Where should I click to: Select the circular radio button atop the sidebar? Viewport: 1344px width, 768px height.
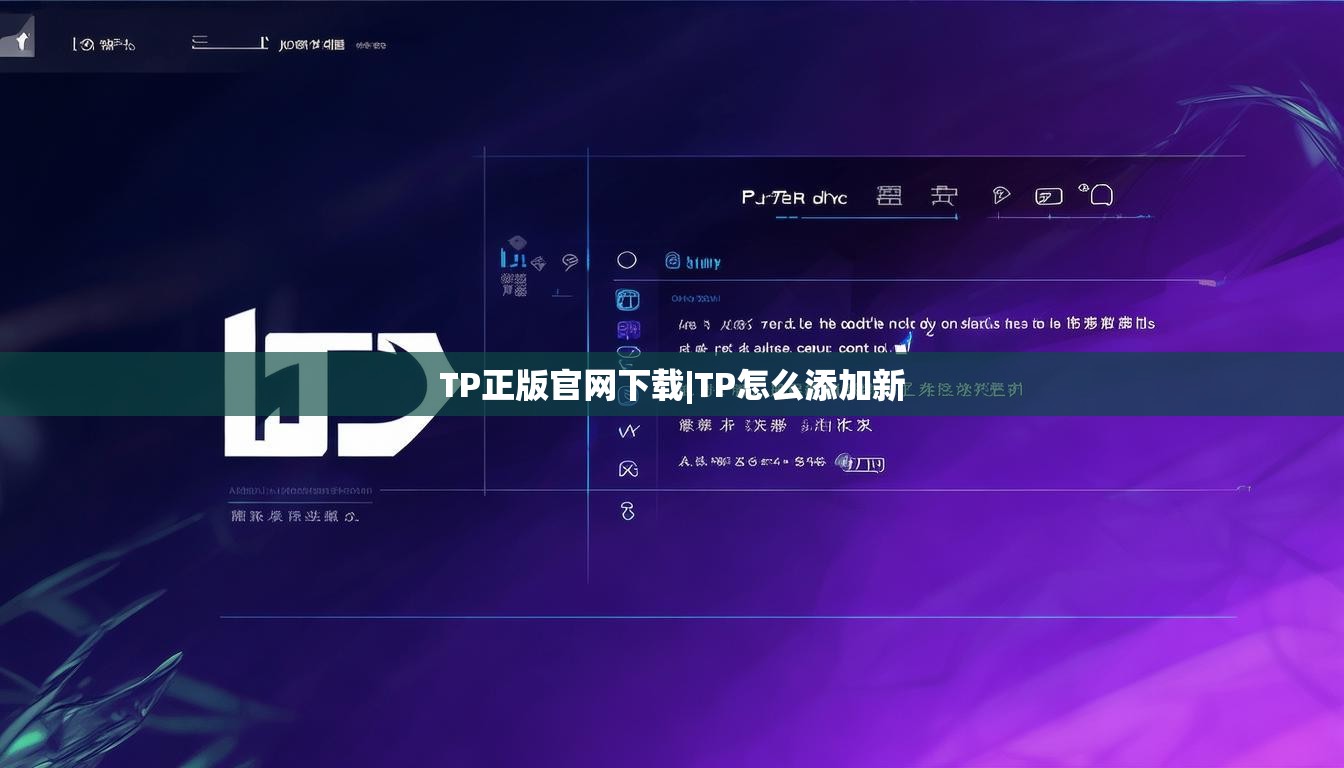[627, 258]
